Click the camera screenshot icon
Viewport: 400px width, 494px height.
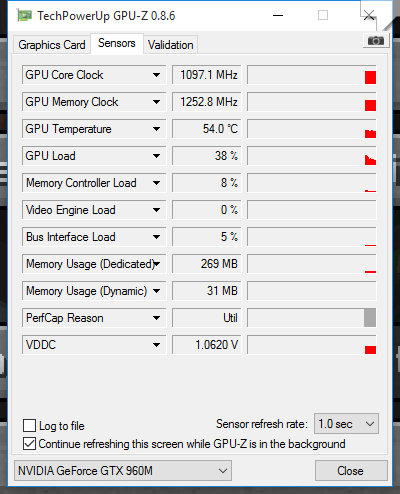point(376,41)
